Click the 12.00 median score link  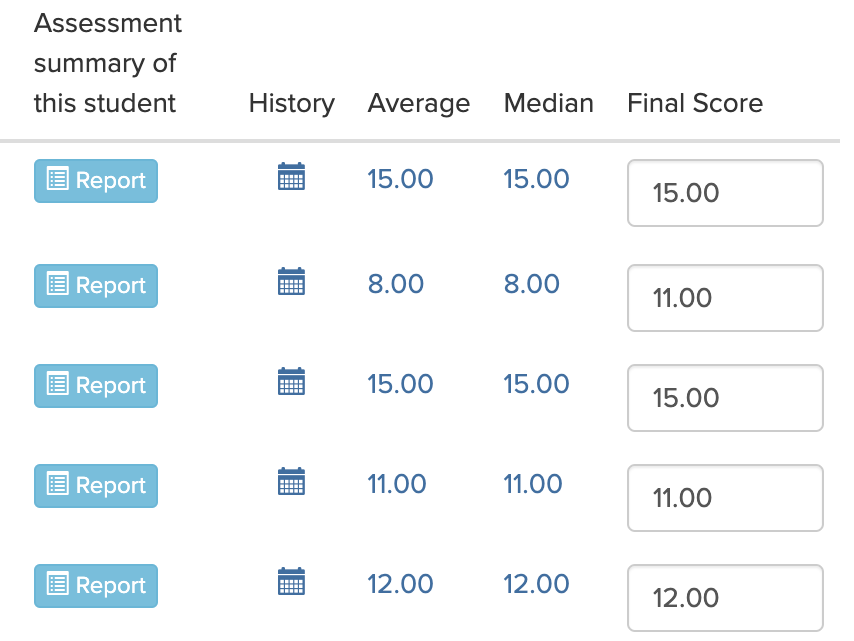[x=536, y=584]
